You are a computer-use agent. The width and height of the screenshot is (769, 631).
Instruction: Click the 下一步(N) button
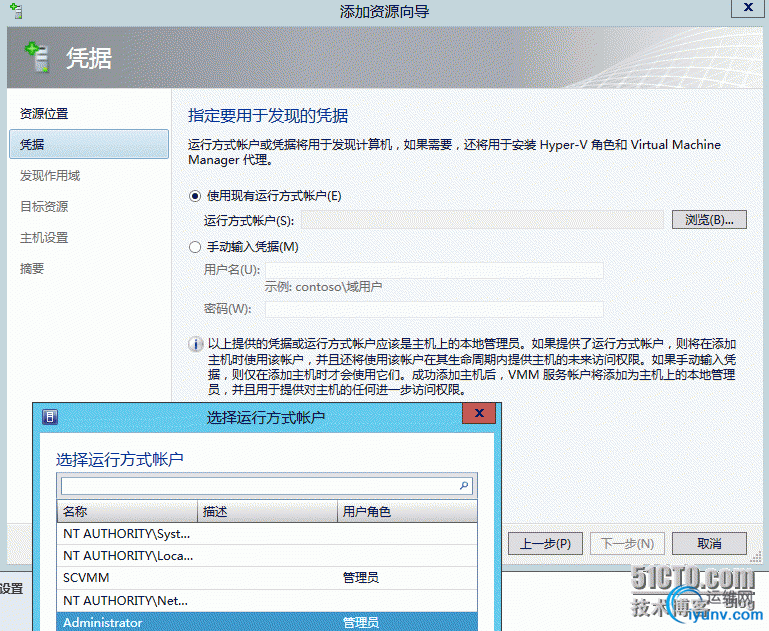(x=627, y=543)
